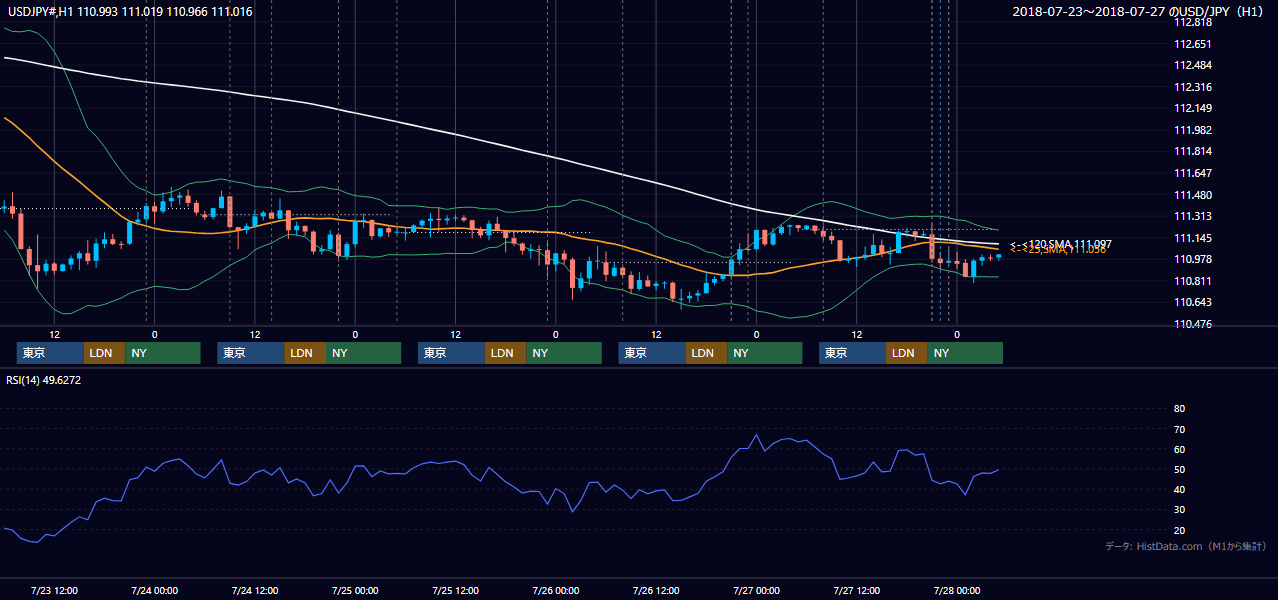Select price level 110.476 on the axis
The image size is (1278, 600).
click(x=1193, y=324)
